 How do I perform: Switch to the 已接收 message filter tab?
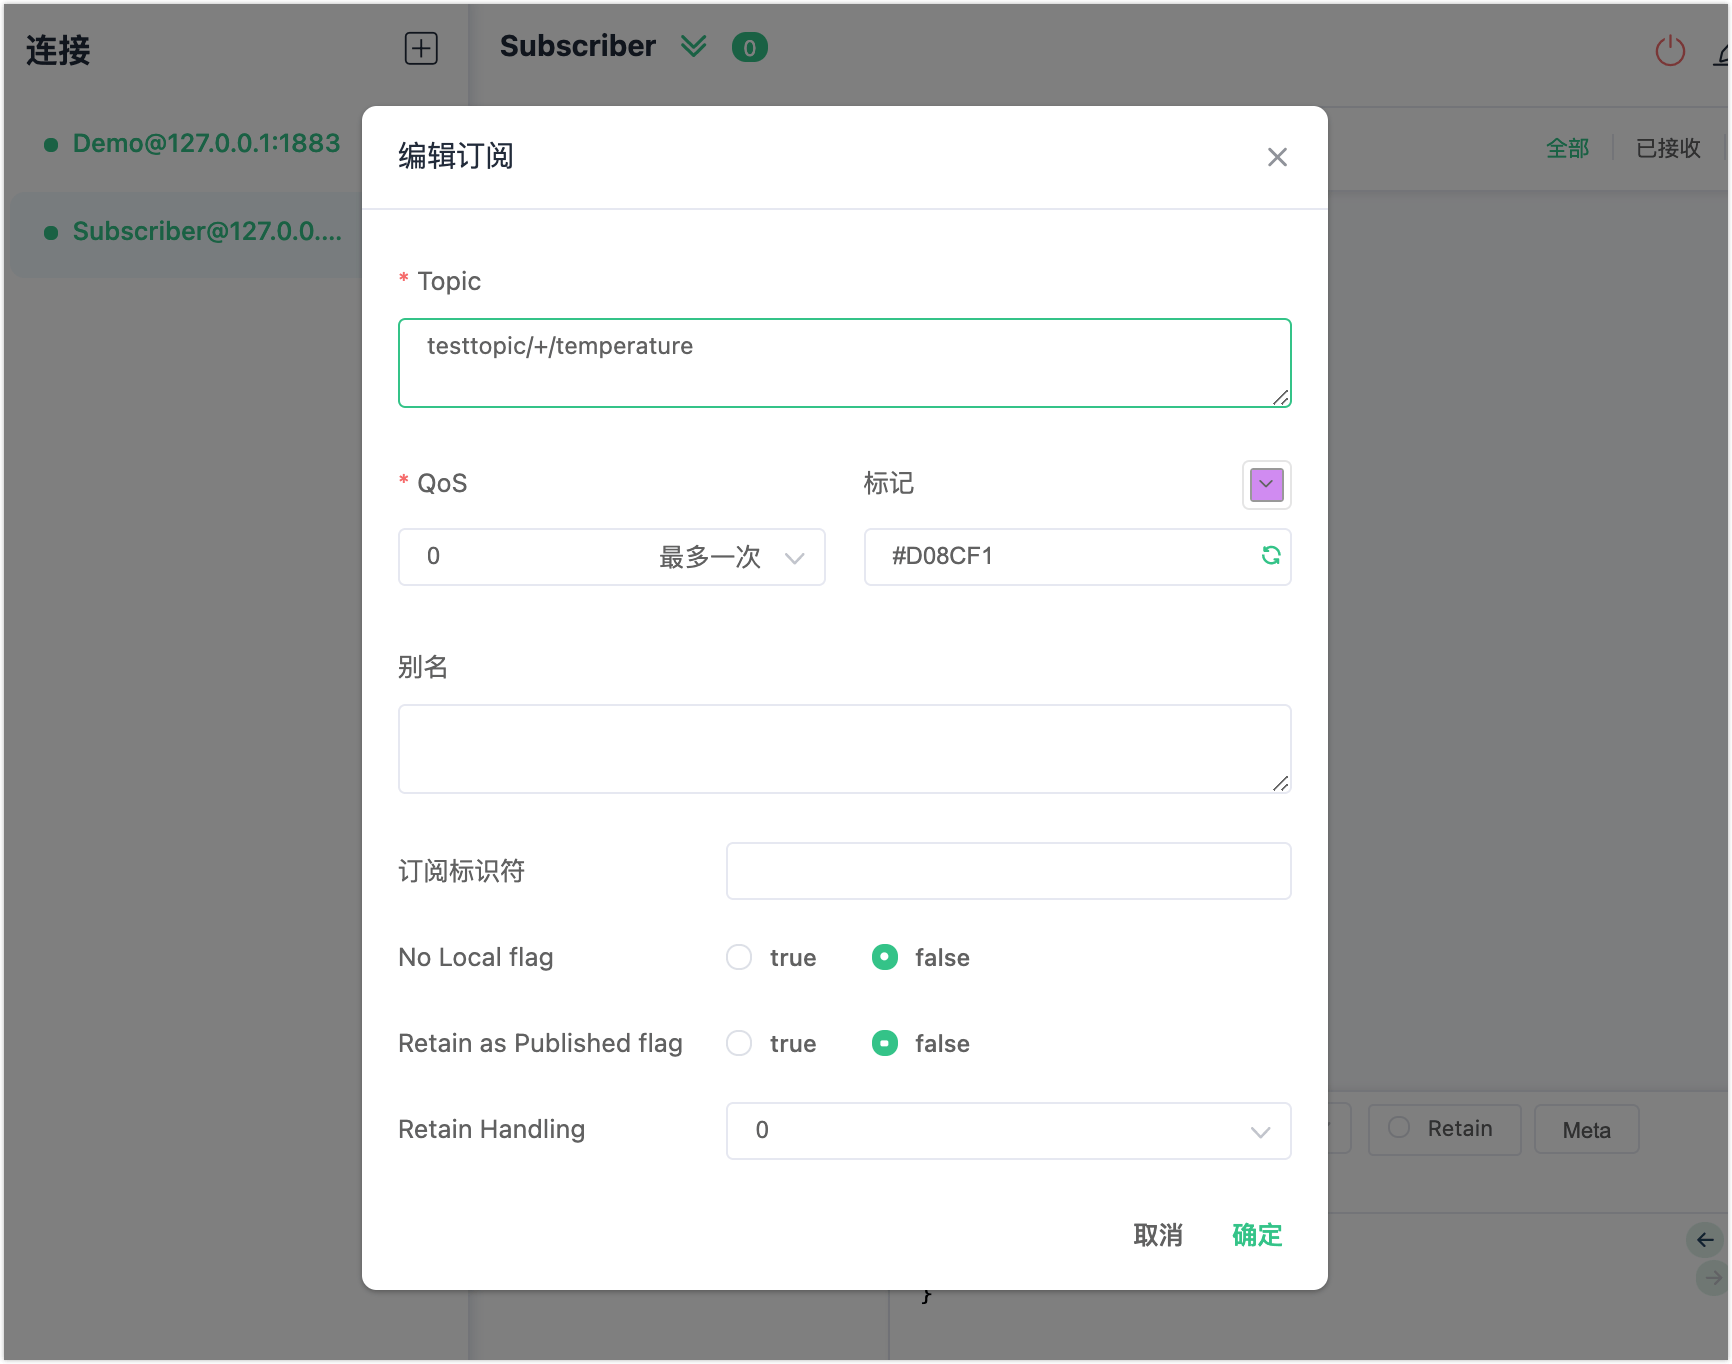click(x=1667, y=149)
